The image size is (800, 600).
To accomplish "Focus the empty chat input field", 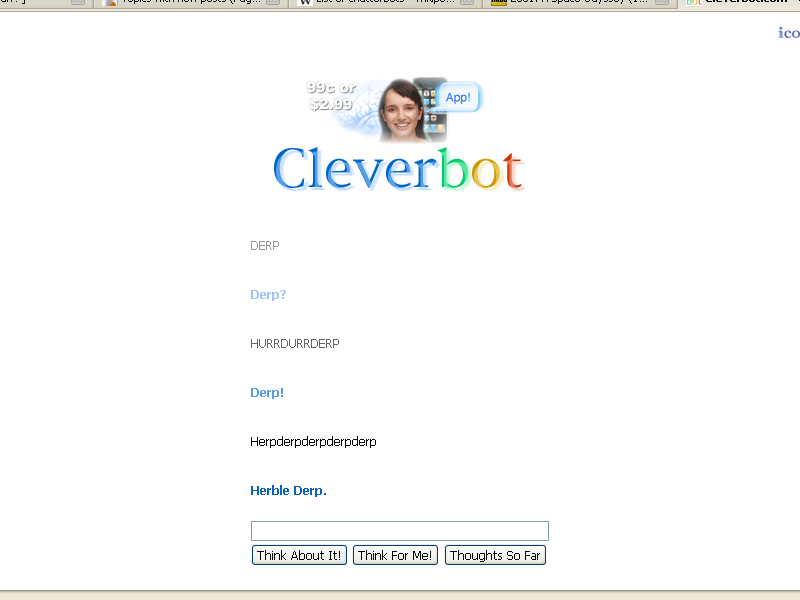I will click(399, 531).
